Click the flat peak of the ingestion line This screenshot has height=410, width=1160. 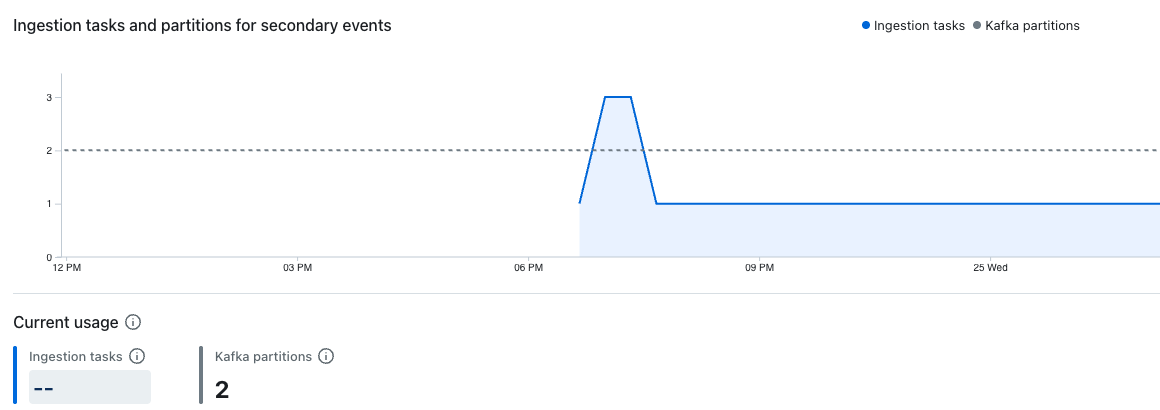coord(618,97)
